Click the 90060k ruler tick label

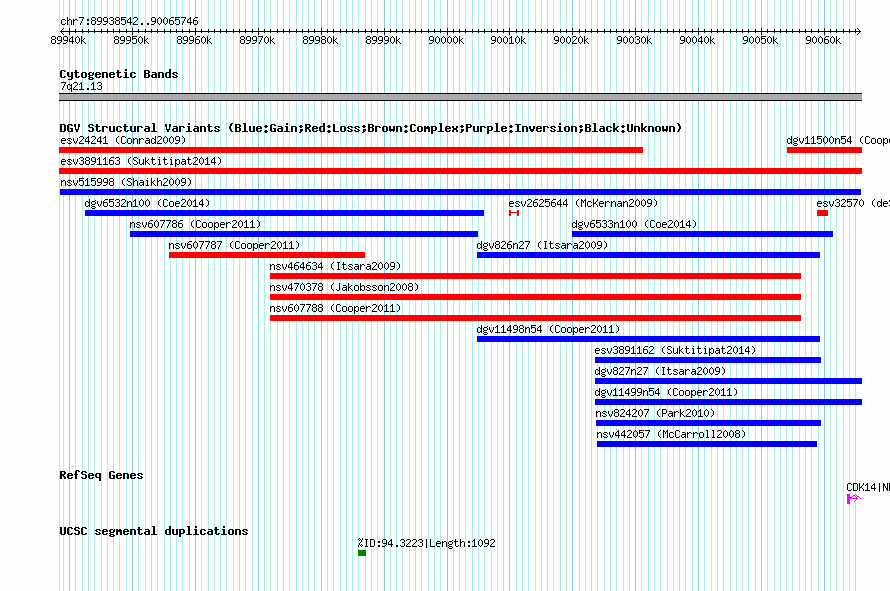click(x=823, y=40)
